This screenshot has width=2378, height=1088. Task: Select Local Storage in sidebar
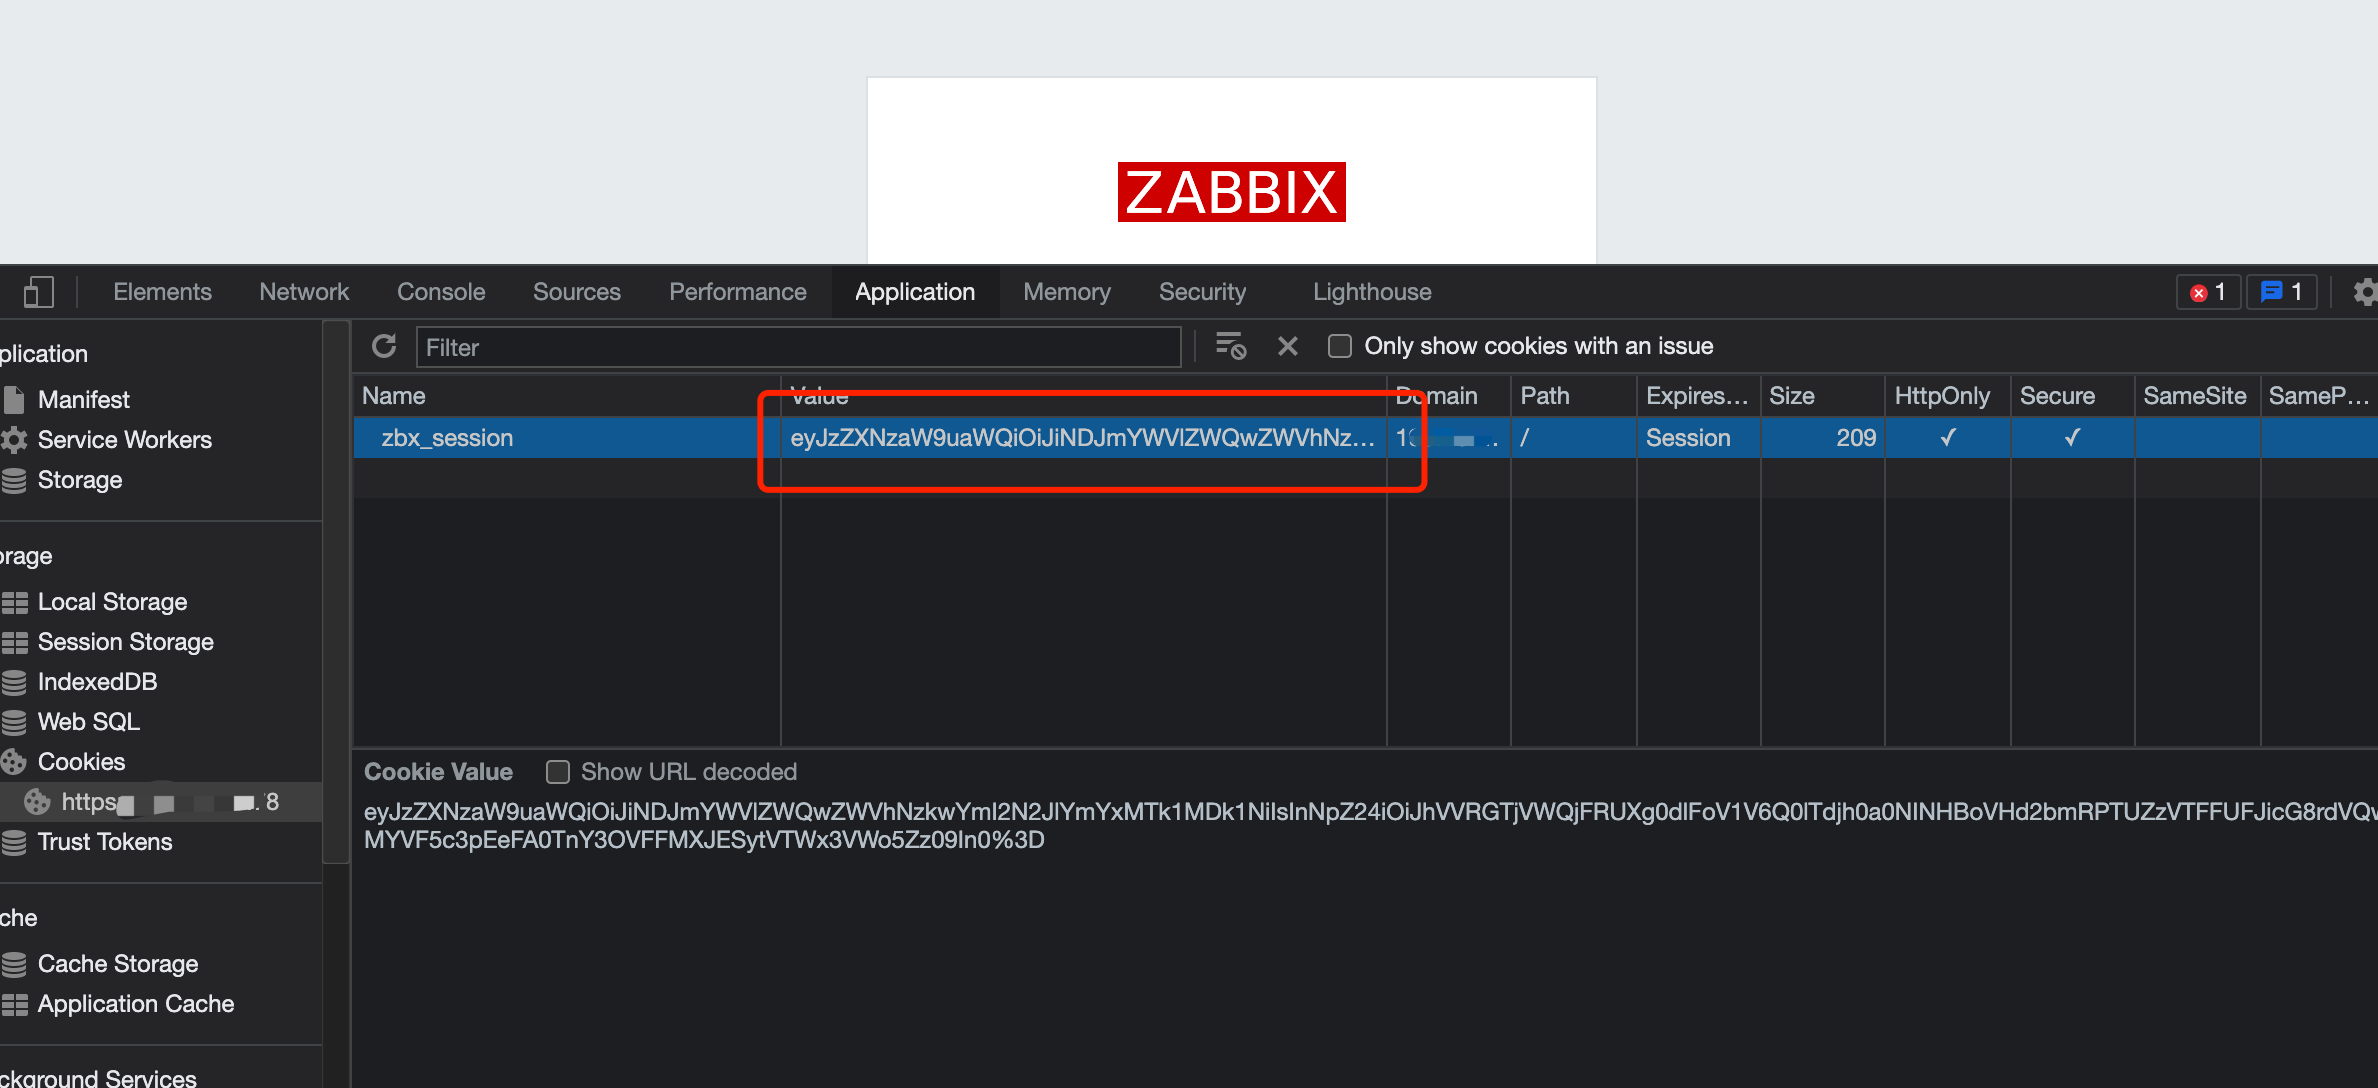[x=112, y=602]
